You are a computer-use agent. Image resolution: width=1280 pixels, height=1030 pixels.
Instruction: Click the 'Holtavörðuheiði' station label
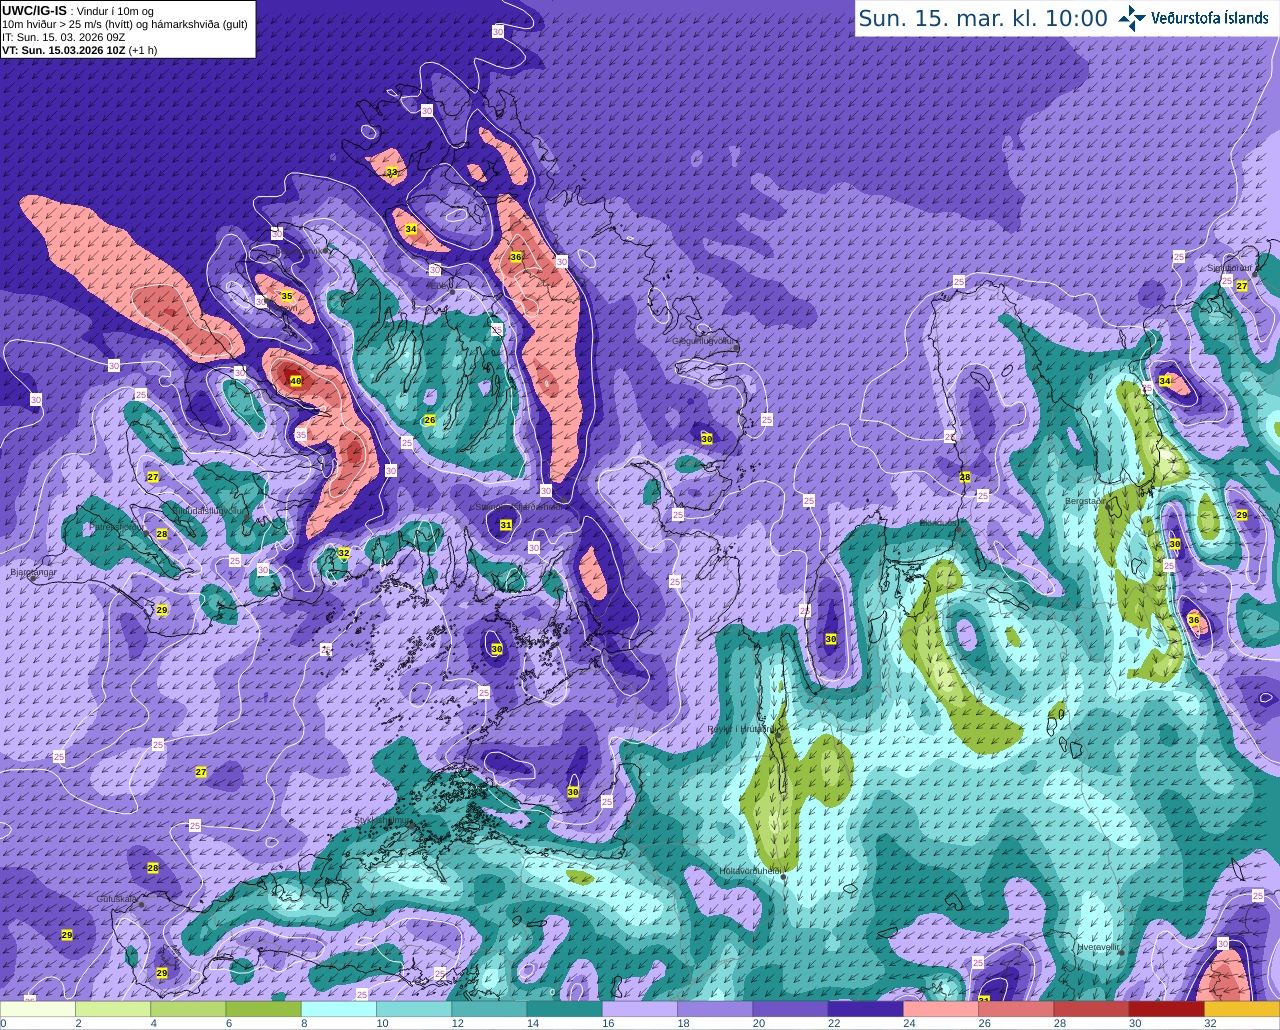752,871
